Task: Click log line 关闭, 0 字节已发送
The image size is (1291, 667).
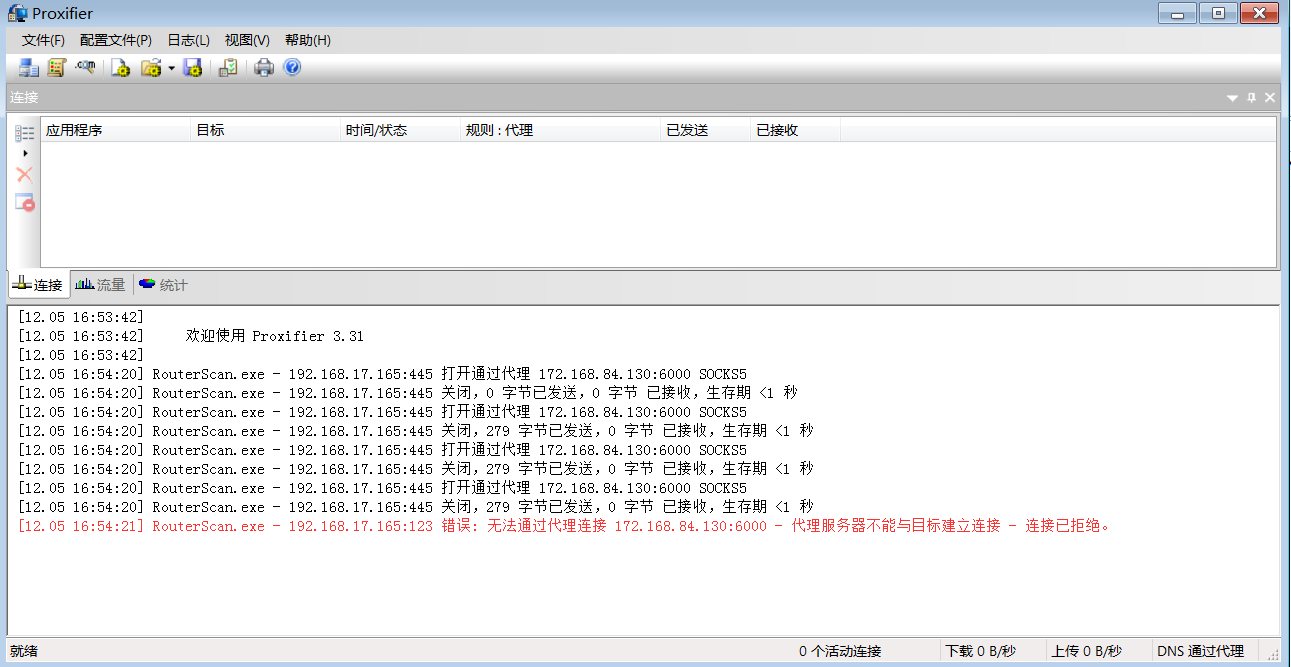Action: [408, 393]
